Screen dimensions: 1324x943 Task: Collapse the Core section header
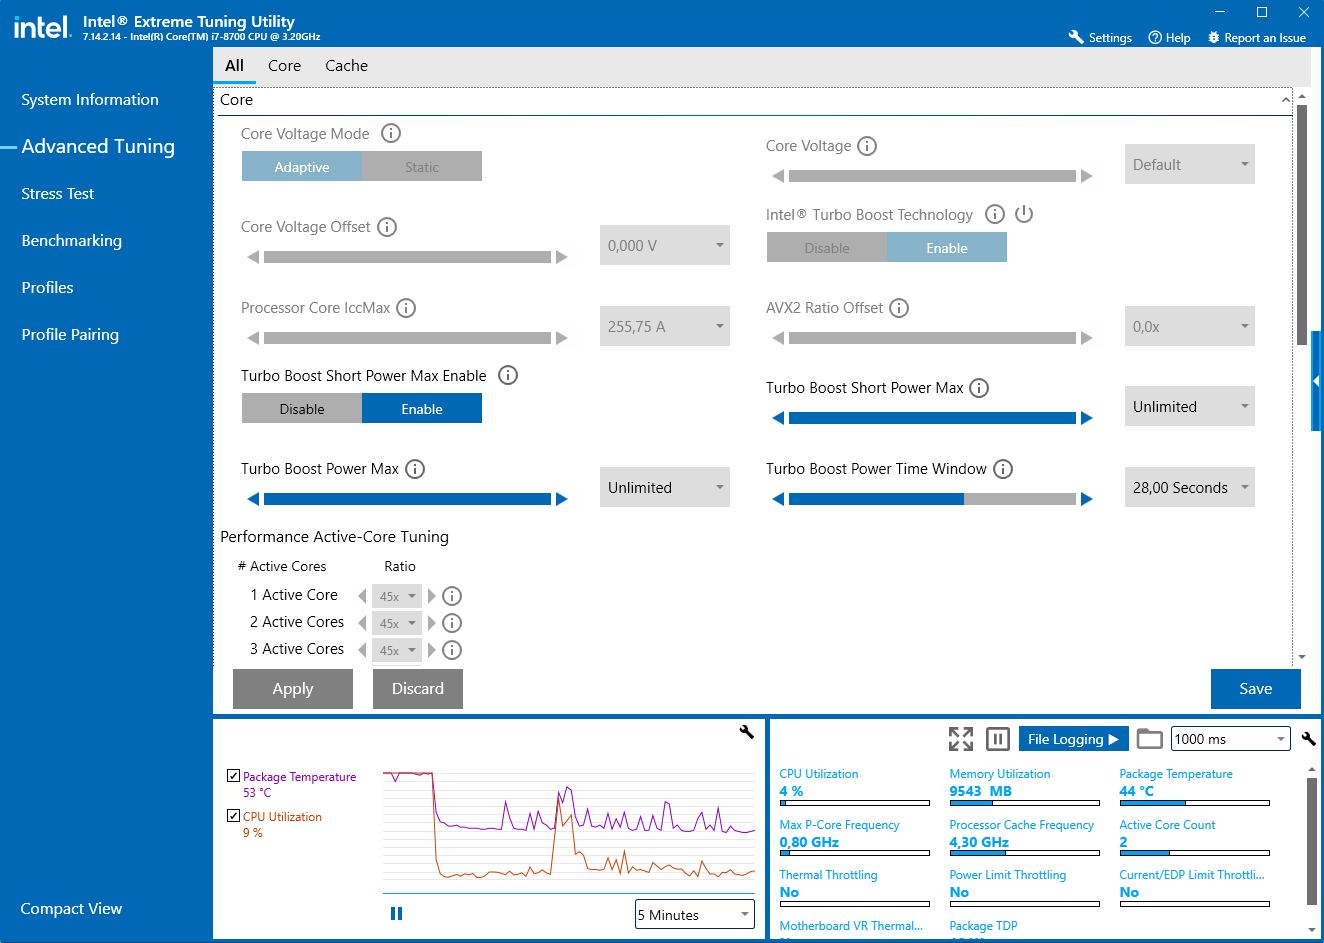click(x=1286, y=100)
